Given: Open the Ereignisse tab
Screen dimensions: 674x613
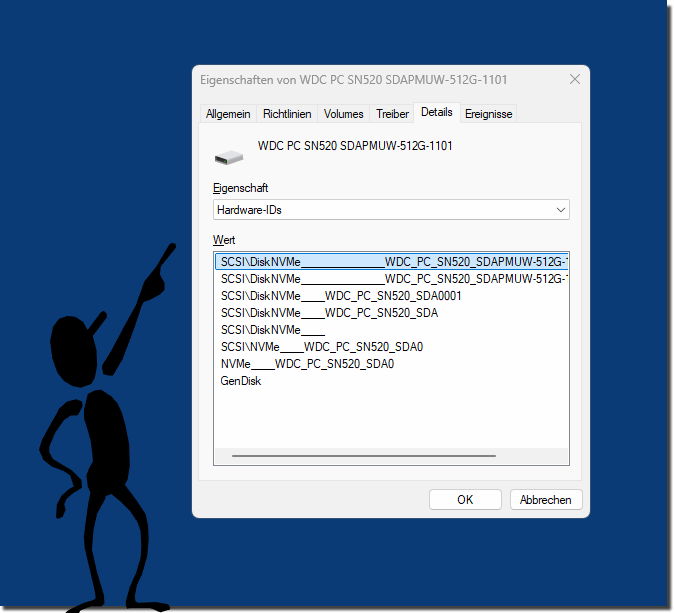Looking at the screenshot, I should click(x=489, y=114).
